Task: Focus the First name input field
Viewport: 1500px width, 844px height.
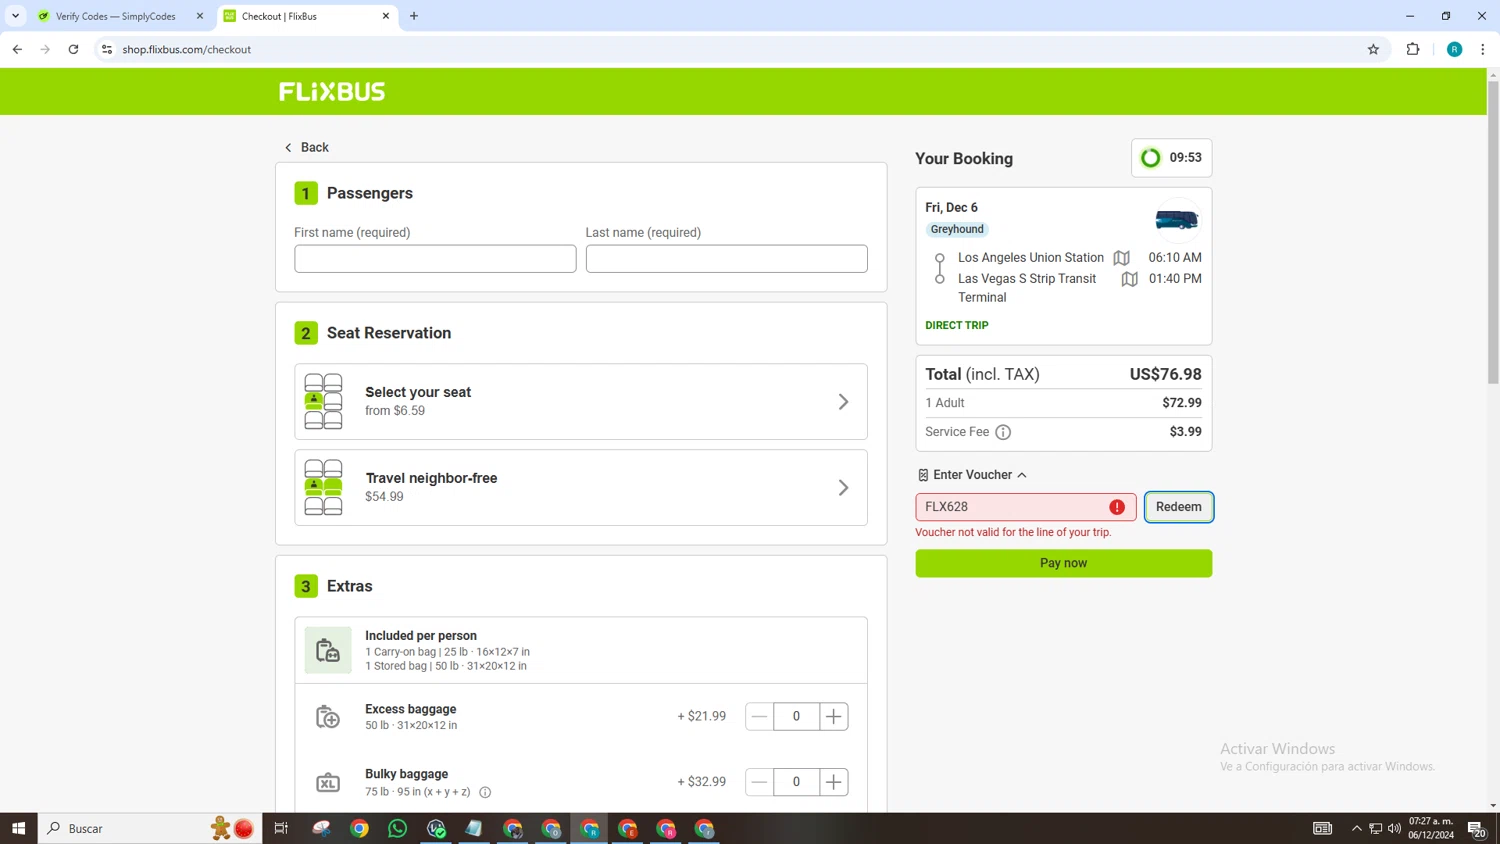Action: pyautogui.click(x=435, y=259)
